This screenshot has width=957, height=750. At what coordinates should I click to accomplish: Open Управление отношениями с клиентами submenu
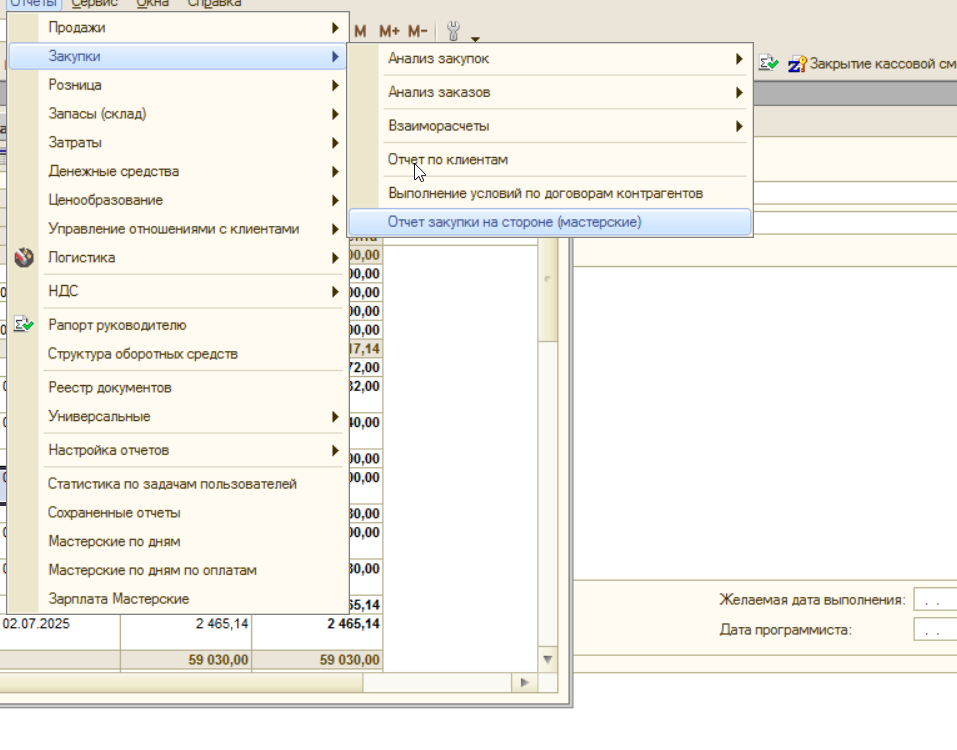click(177, 228)
